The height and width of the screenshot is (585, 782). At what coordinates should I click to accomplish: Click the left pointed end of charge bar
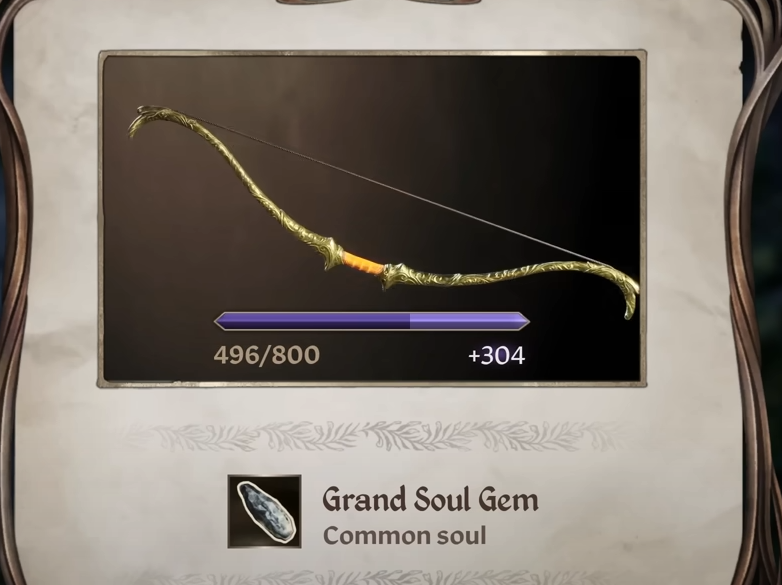221,321
